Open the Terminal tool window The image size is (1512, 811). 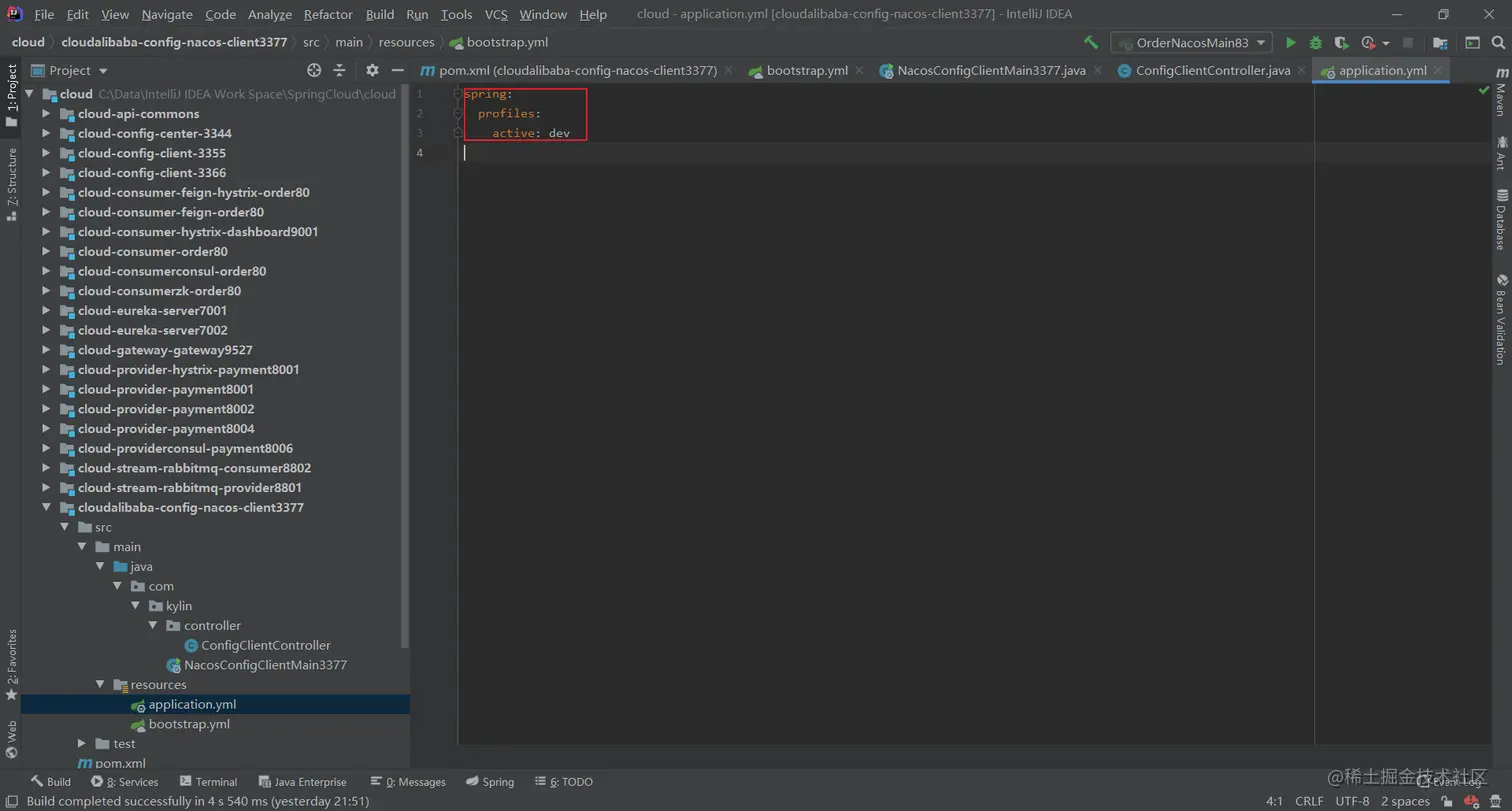pos(208,782)
